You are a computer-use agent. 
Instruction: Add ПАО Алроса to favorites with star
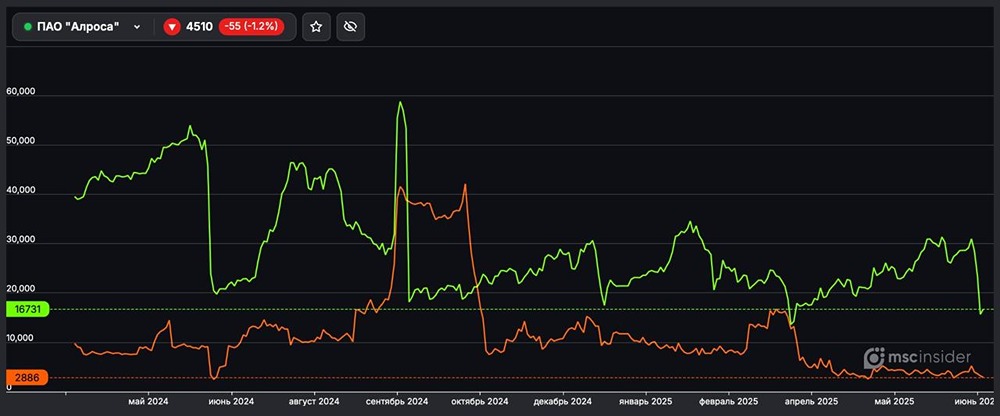[x=316, y=27]
